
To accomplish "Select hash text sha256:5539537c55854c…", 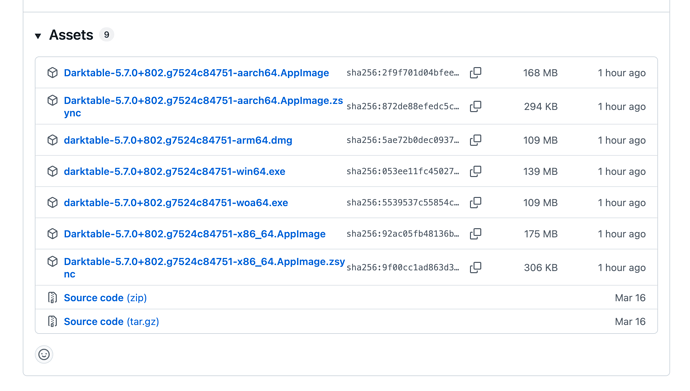I will pyautogui.click(x=403, y=202).
